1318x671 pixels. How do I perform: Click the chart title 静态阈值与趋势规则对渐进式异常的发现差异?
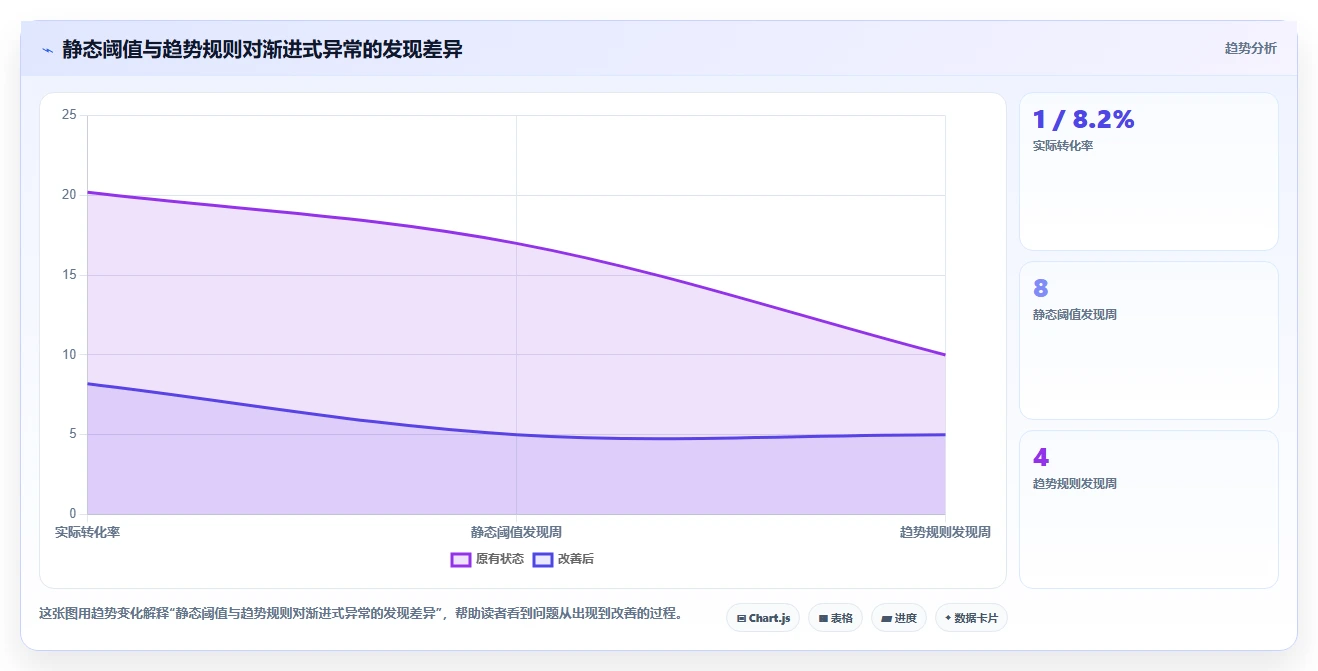coord(262,49)
